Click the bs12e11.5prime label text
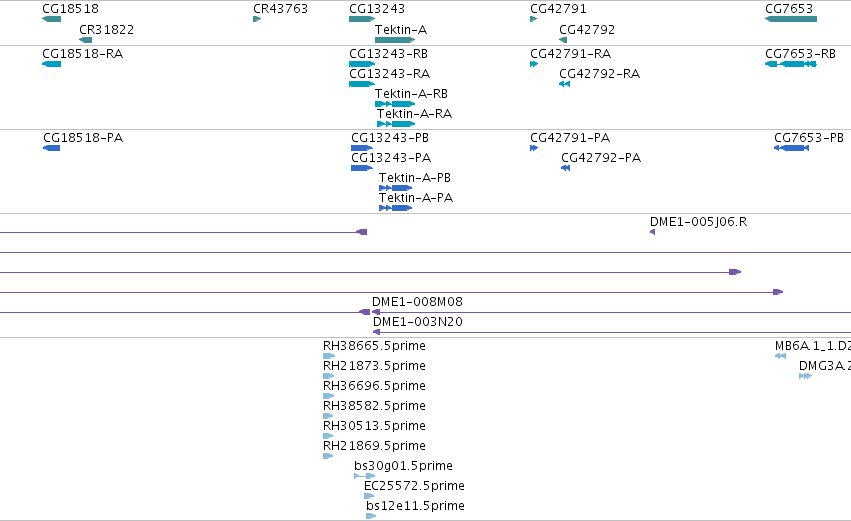 click(x=416, y=506)
